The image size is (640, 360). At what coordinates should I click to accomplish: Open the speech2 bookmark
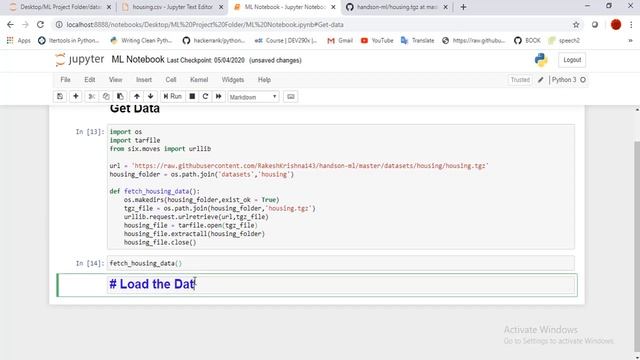564,40
